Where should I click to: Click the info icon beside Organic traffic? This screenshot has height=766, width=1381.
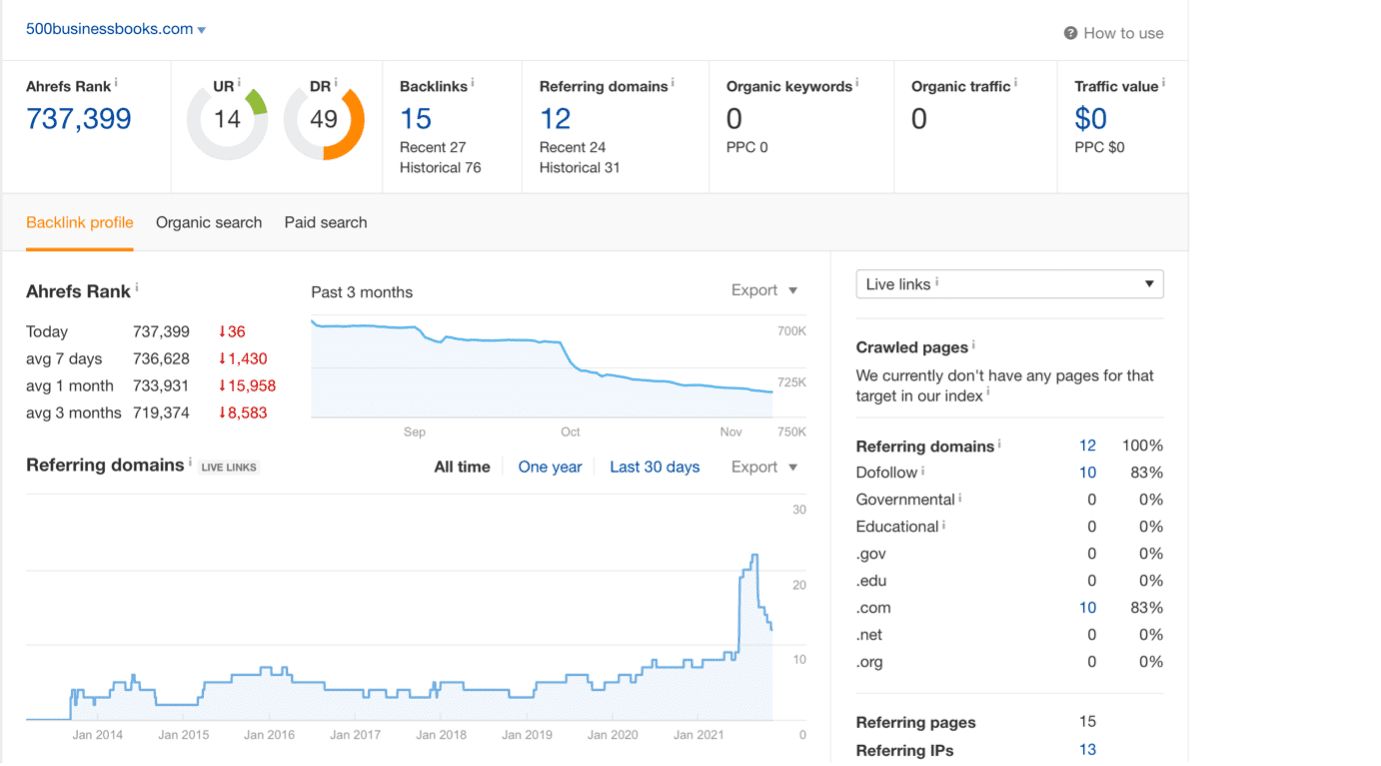[1015, 83]
